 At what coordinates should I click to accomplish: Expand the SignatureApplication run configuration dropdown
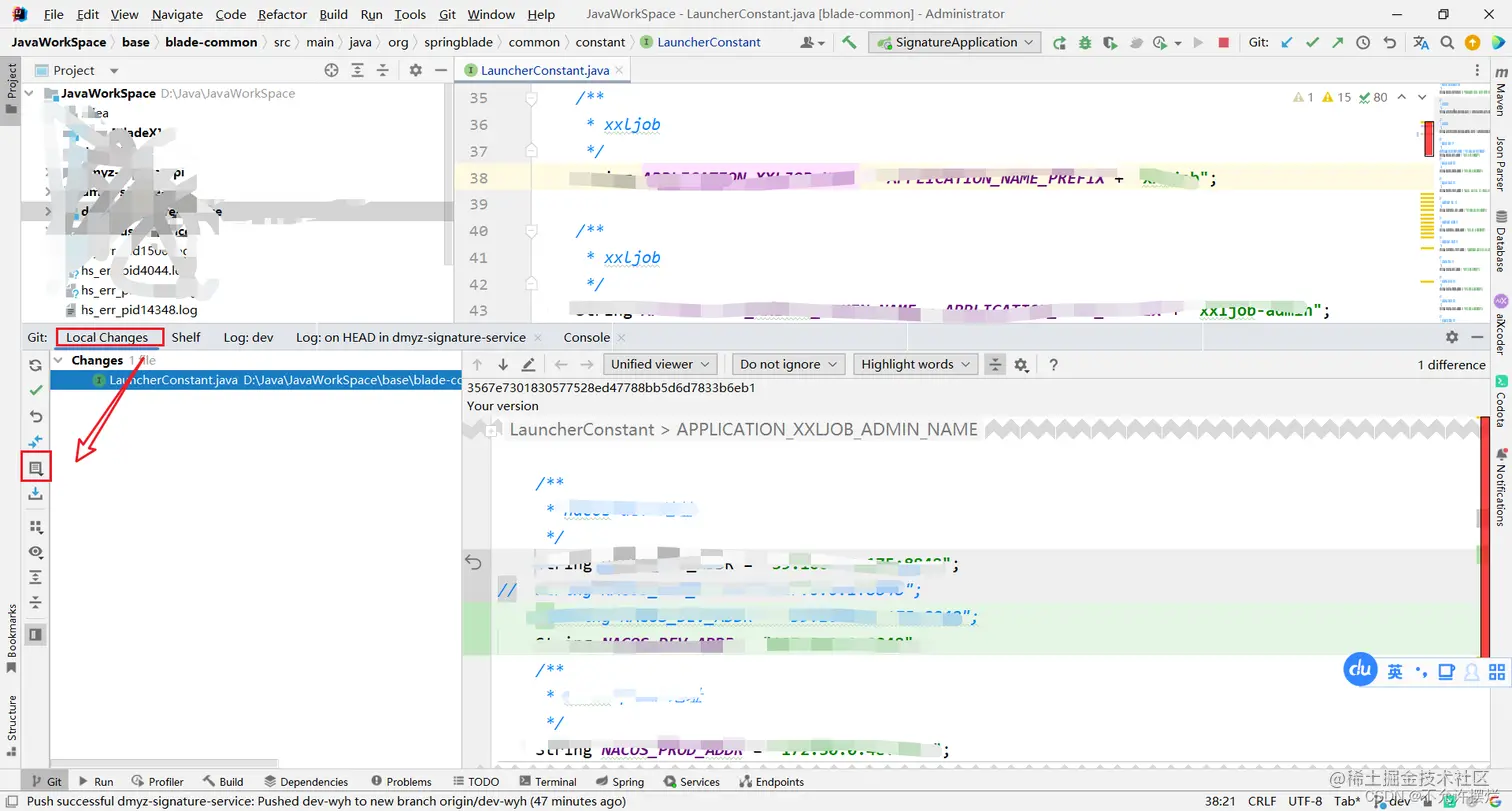[1029, 43]
